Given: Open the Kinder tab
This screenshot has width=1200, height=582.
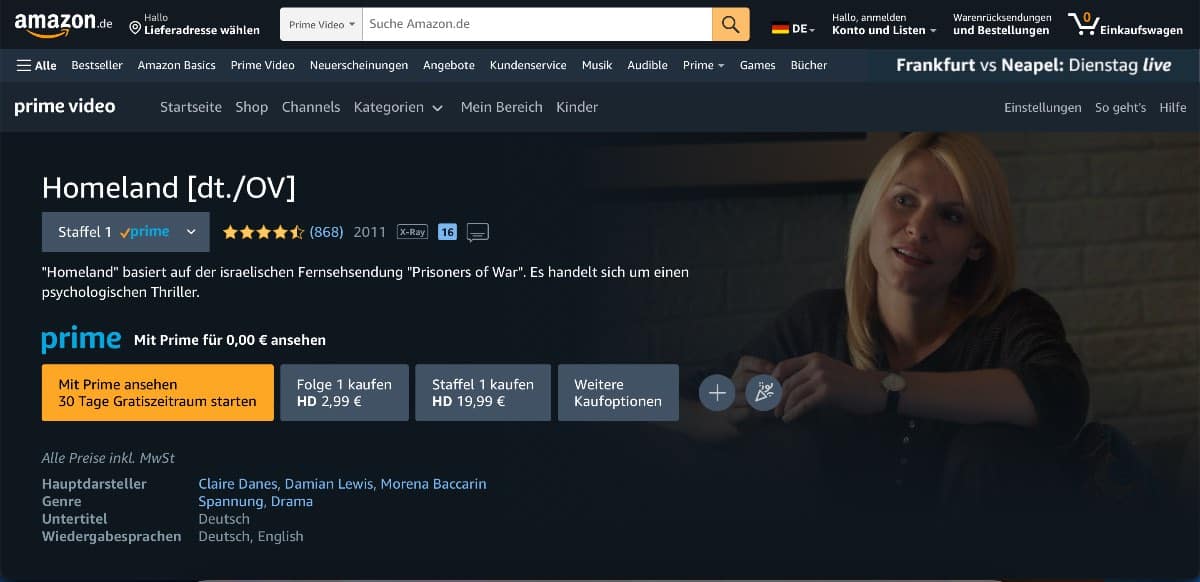Looking at the screenshot, I should coord(577,107).
